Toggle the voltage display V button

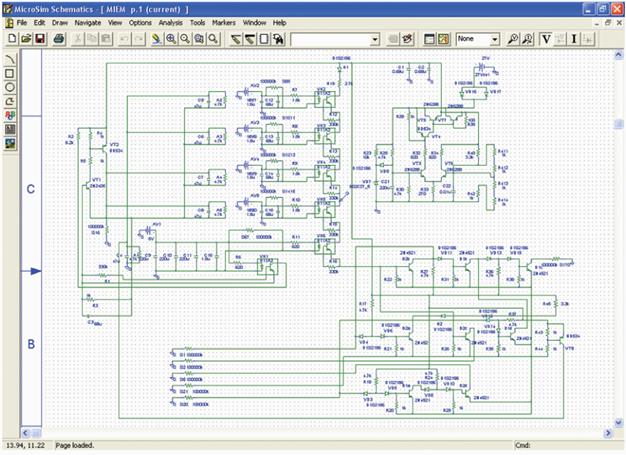pyautogui.click(x=546, y=39)
